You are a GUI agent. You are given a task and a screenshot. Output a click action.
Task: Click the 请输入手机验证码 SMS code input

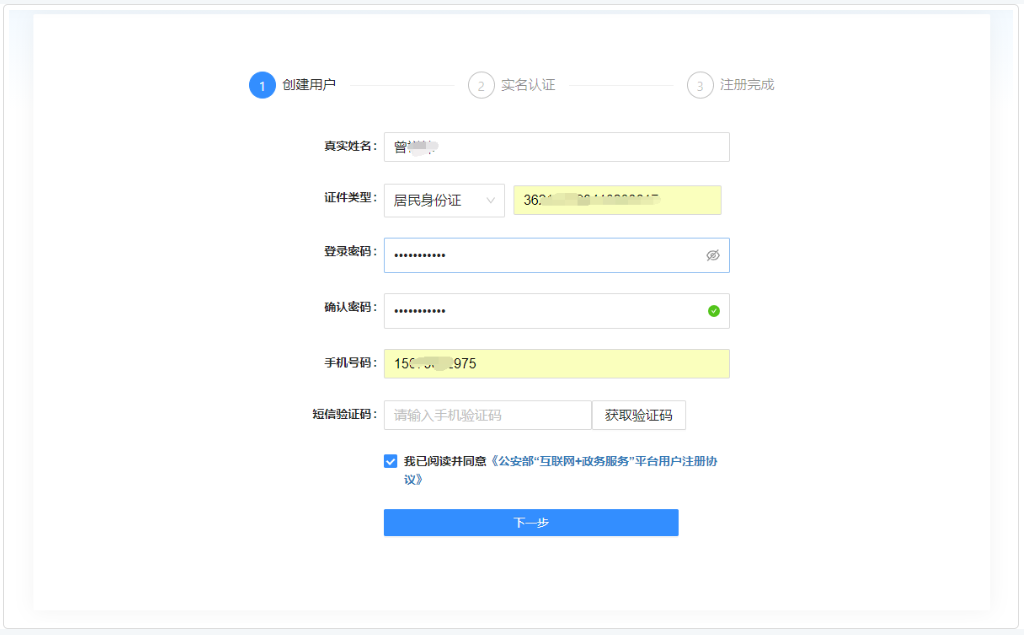487,415
